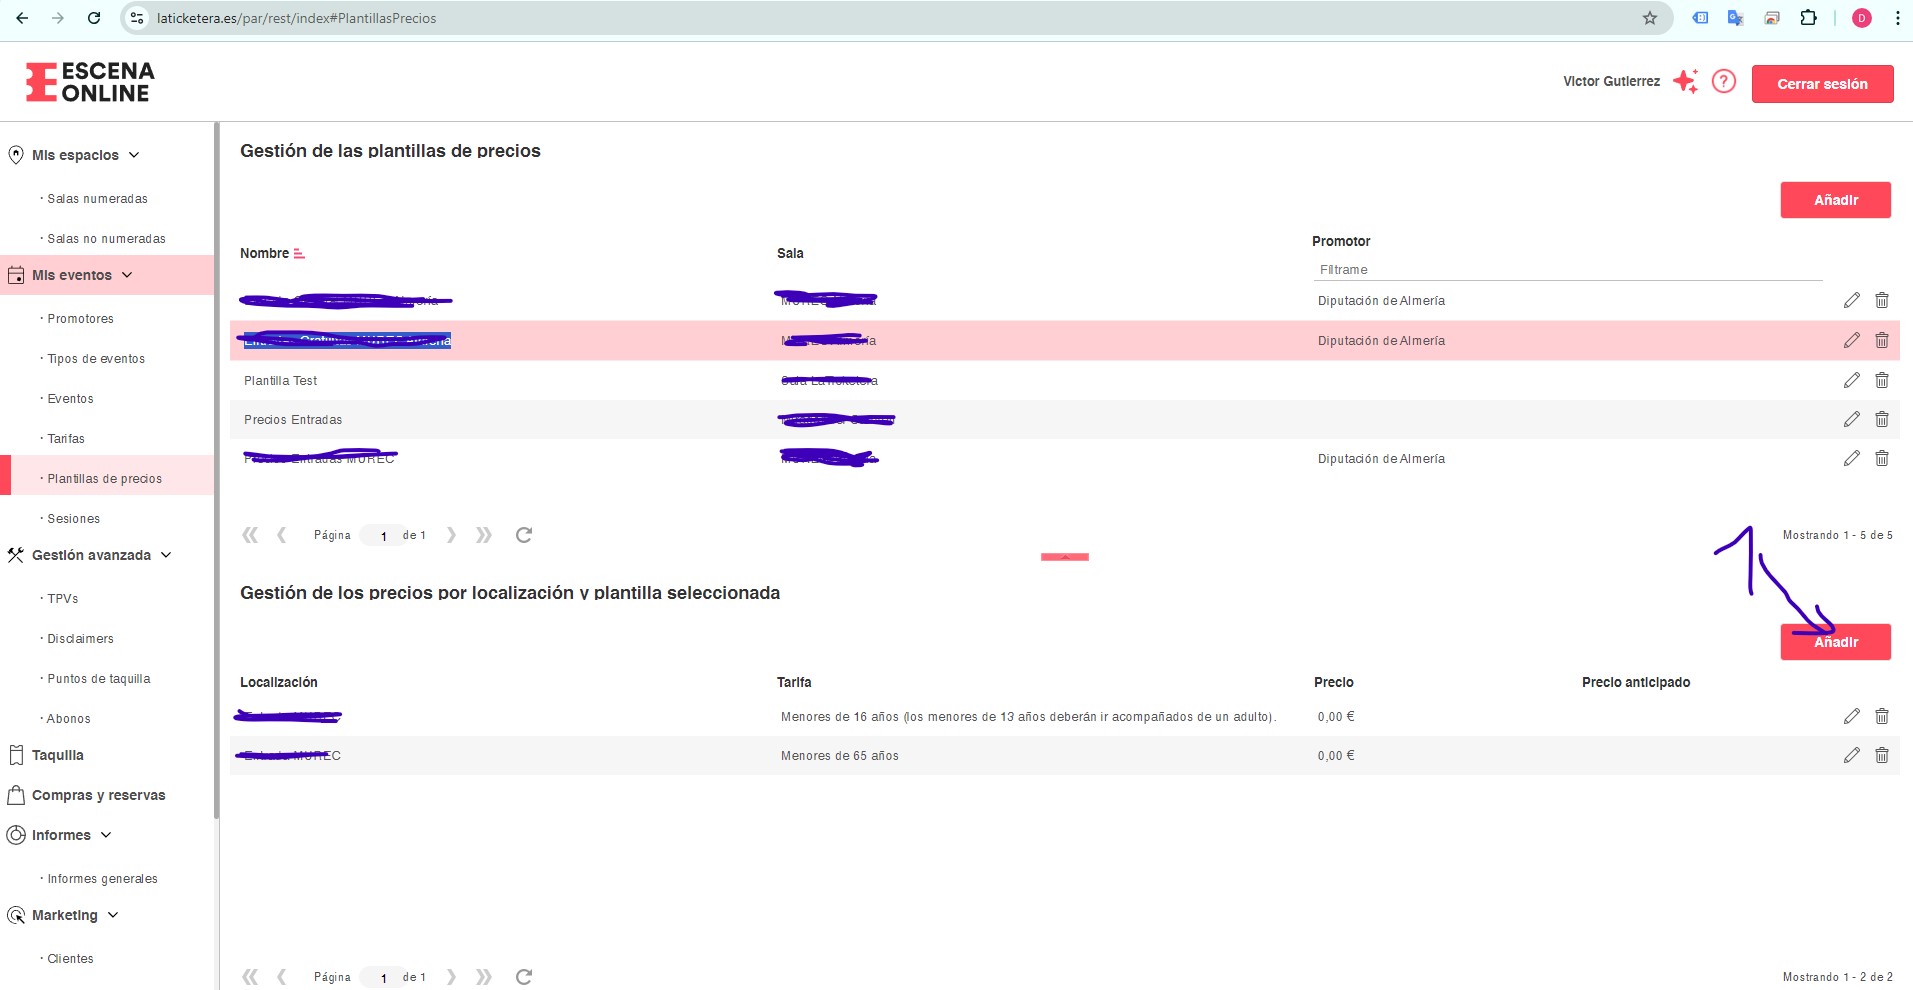Go to Eventos in the sidebar

pos(70,399)
